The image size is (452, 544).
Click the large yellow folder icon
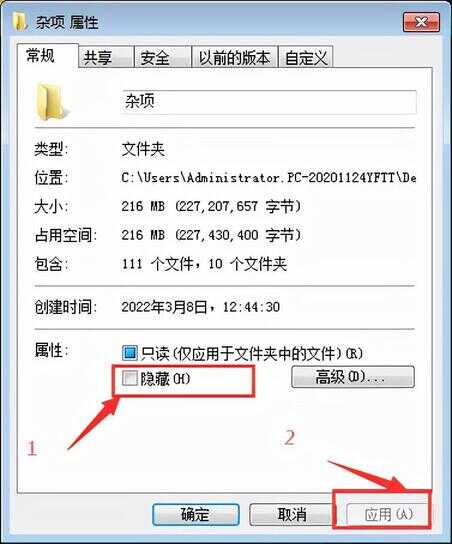[51, 102]
